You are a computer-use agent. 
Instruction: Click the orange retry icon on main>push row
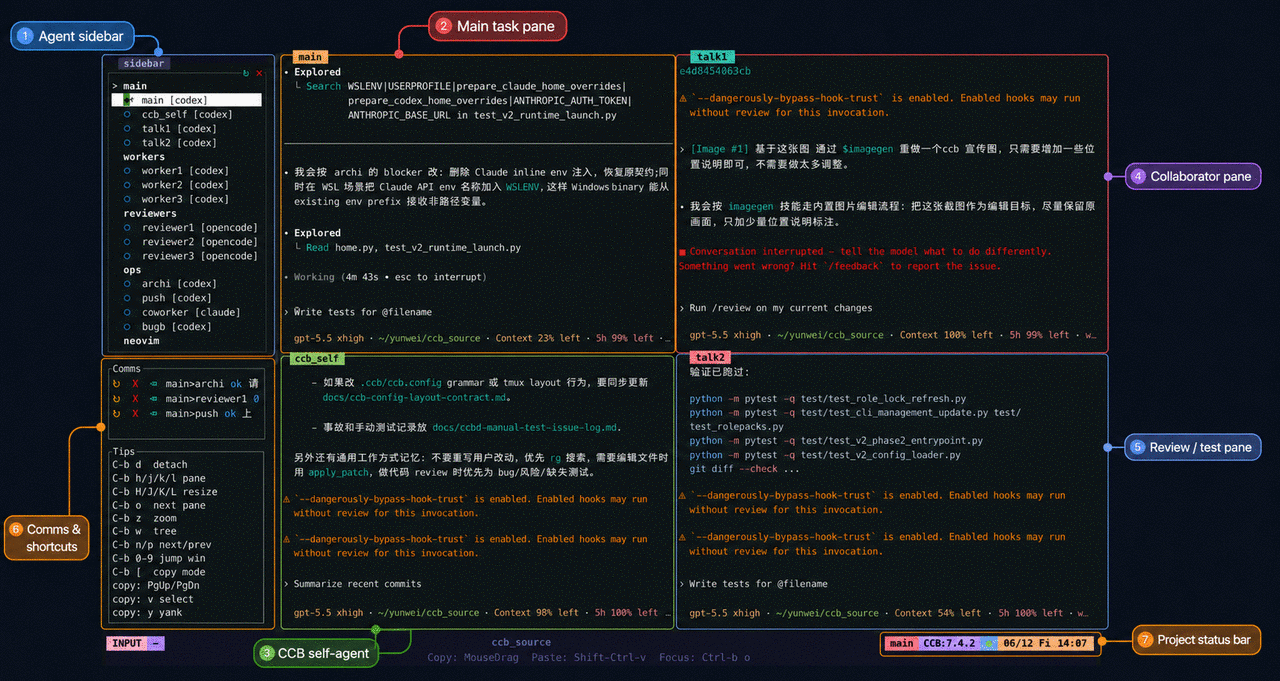117,413
